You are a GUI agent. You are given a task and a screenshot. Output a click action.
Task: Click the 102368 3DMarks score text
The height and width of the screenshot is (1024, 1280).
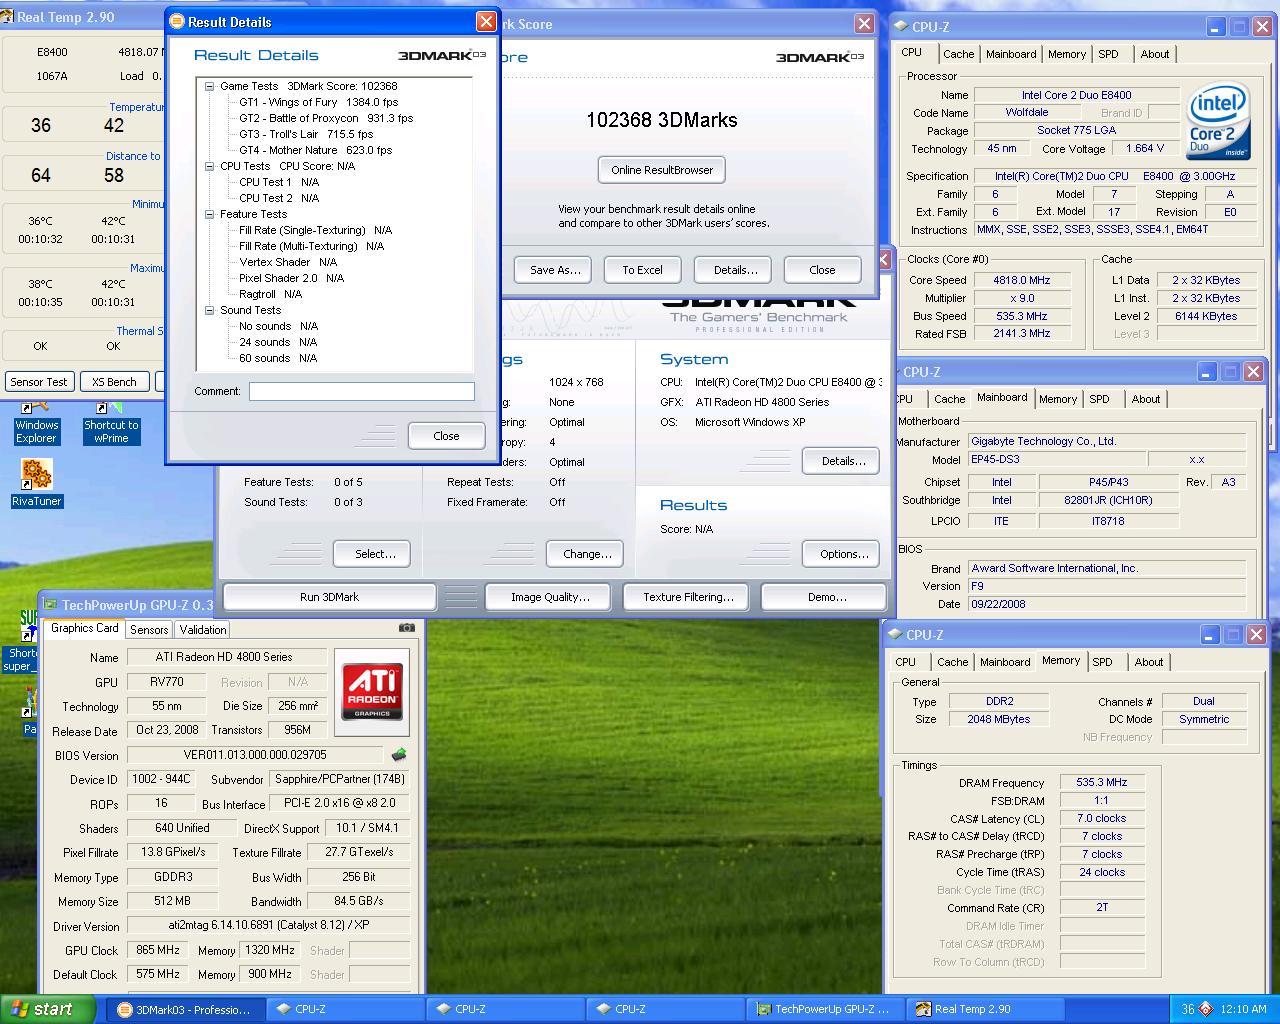[x=662, y=120]
